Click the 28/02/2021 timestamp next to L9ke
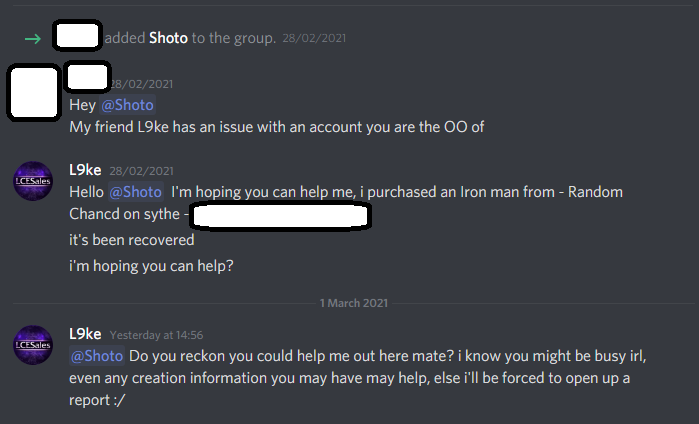This screenshot has width=699, height=424. (141, 171)
